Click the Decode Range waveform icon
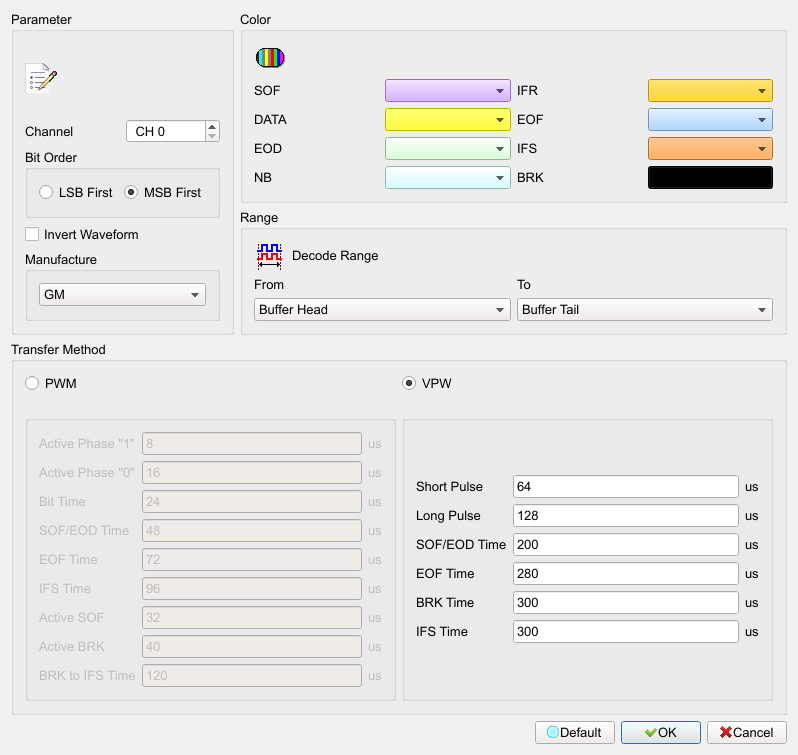This screenshot has width=798, height=755. (x=269, y=256)
